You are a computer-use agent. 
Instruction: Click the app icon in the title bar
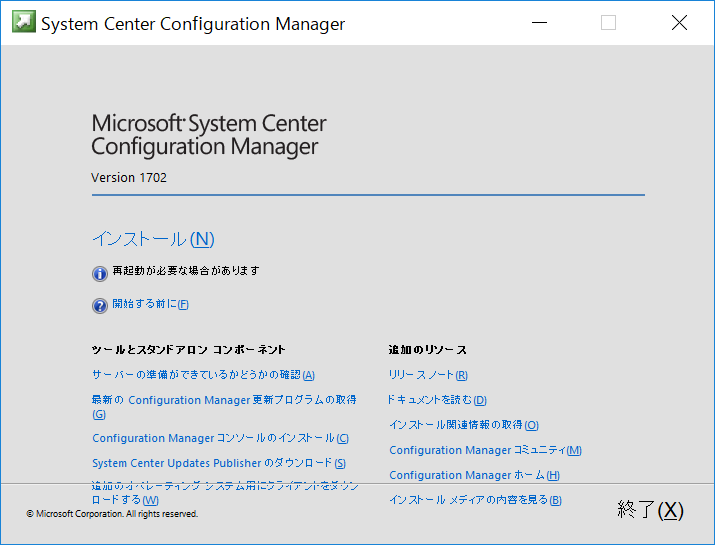coord(24,21)
